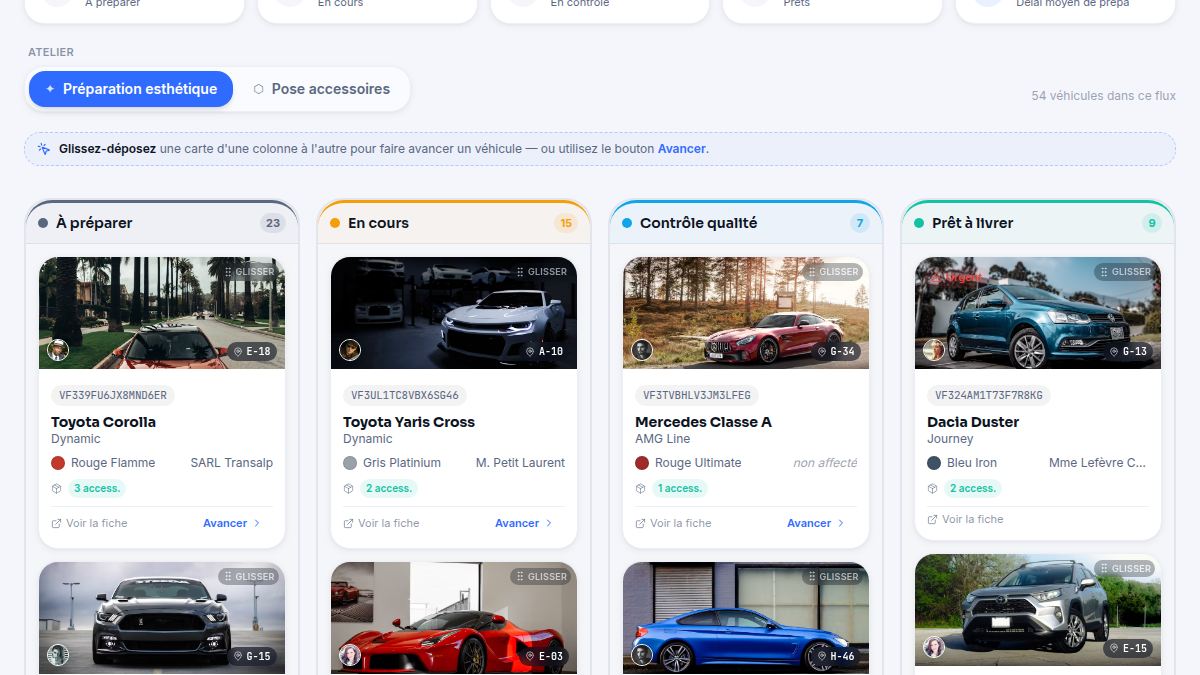Click the count badge 15 in En cours

[566, 223]
